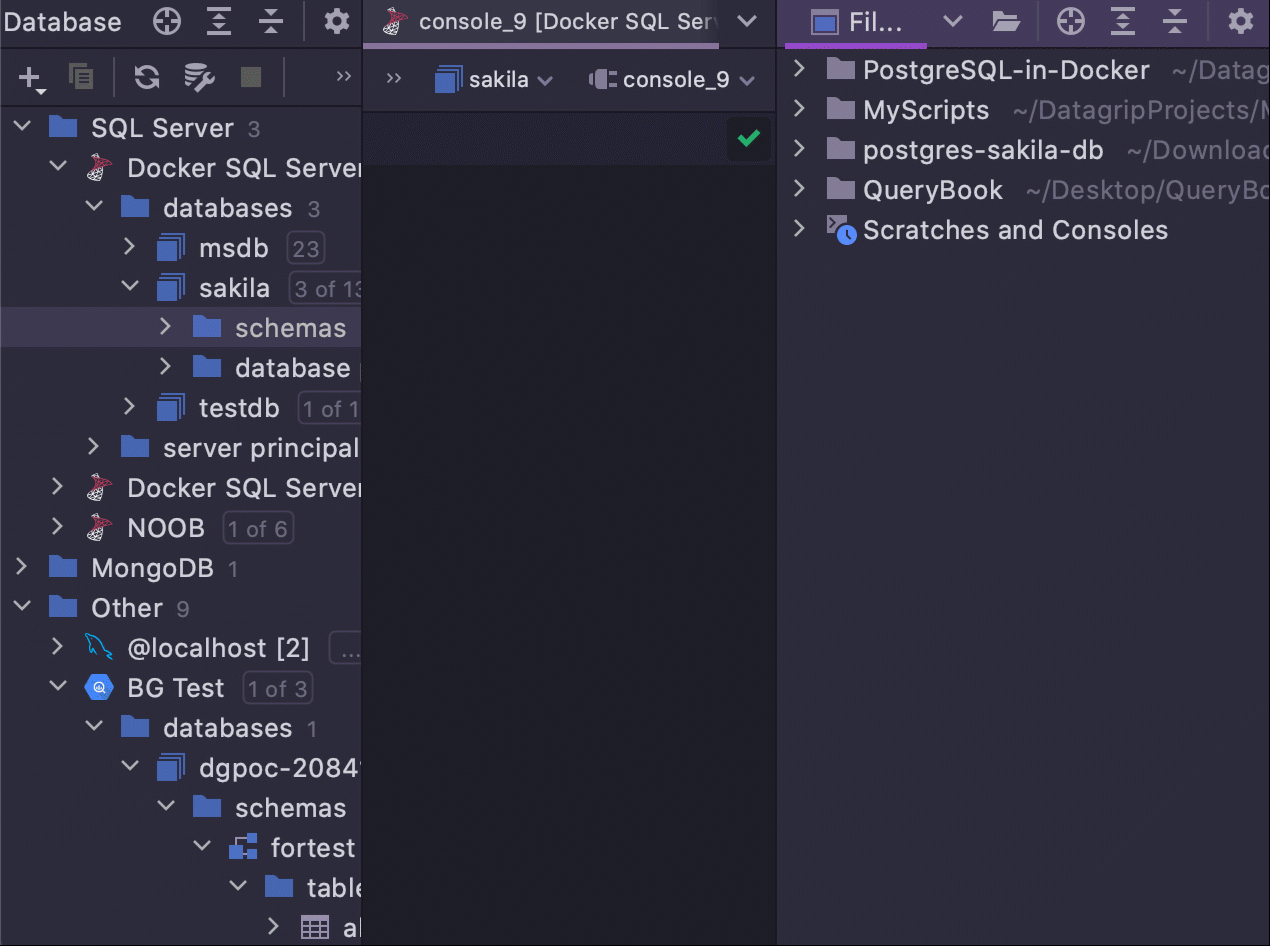Click Collapse All icon in Files panel header

point(1175,21)
